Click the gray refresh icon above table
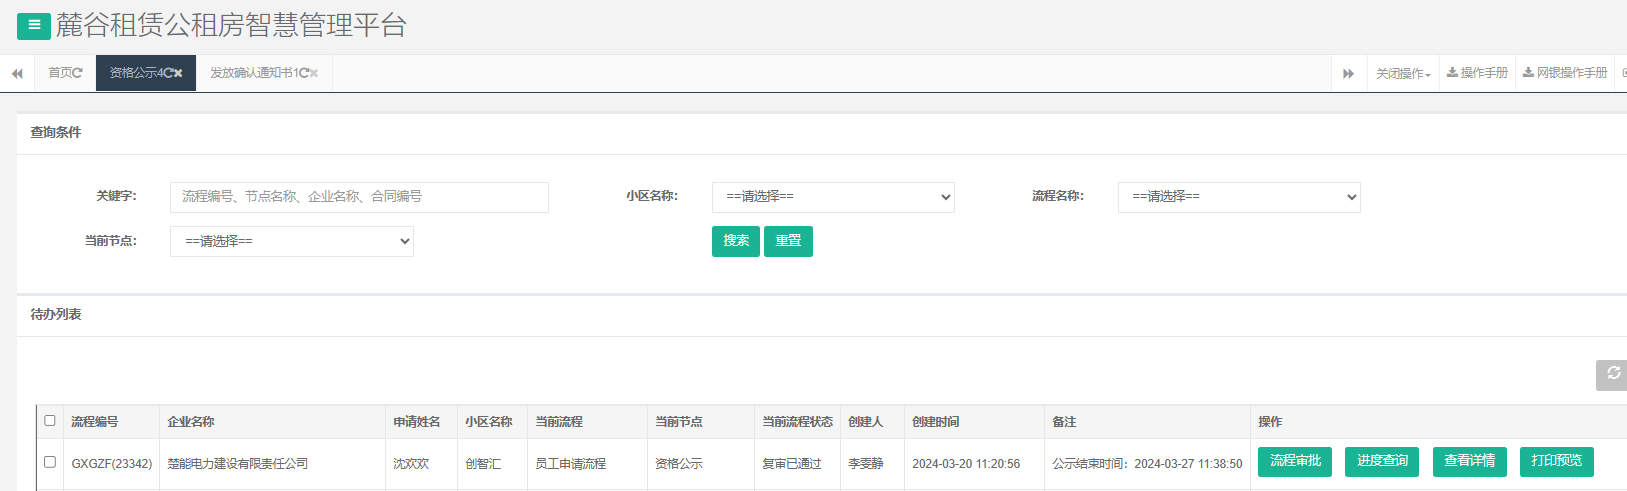This screenshot has height=491, width=1627. (1612, 374)
